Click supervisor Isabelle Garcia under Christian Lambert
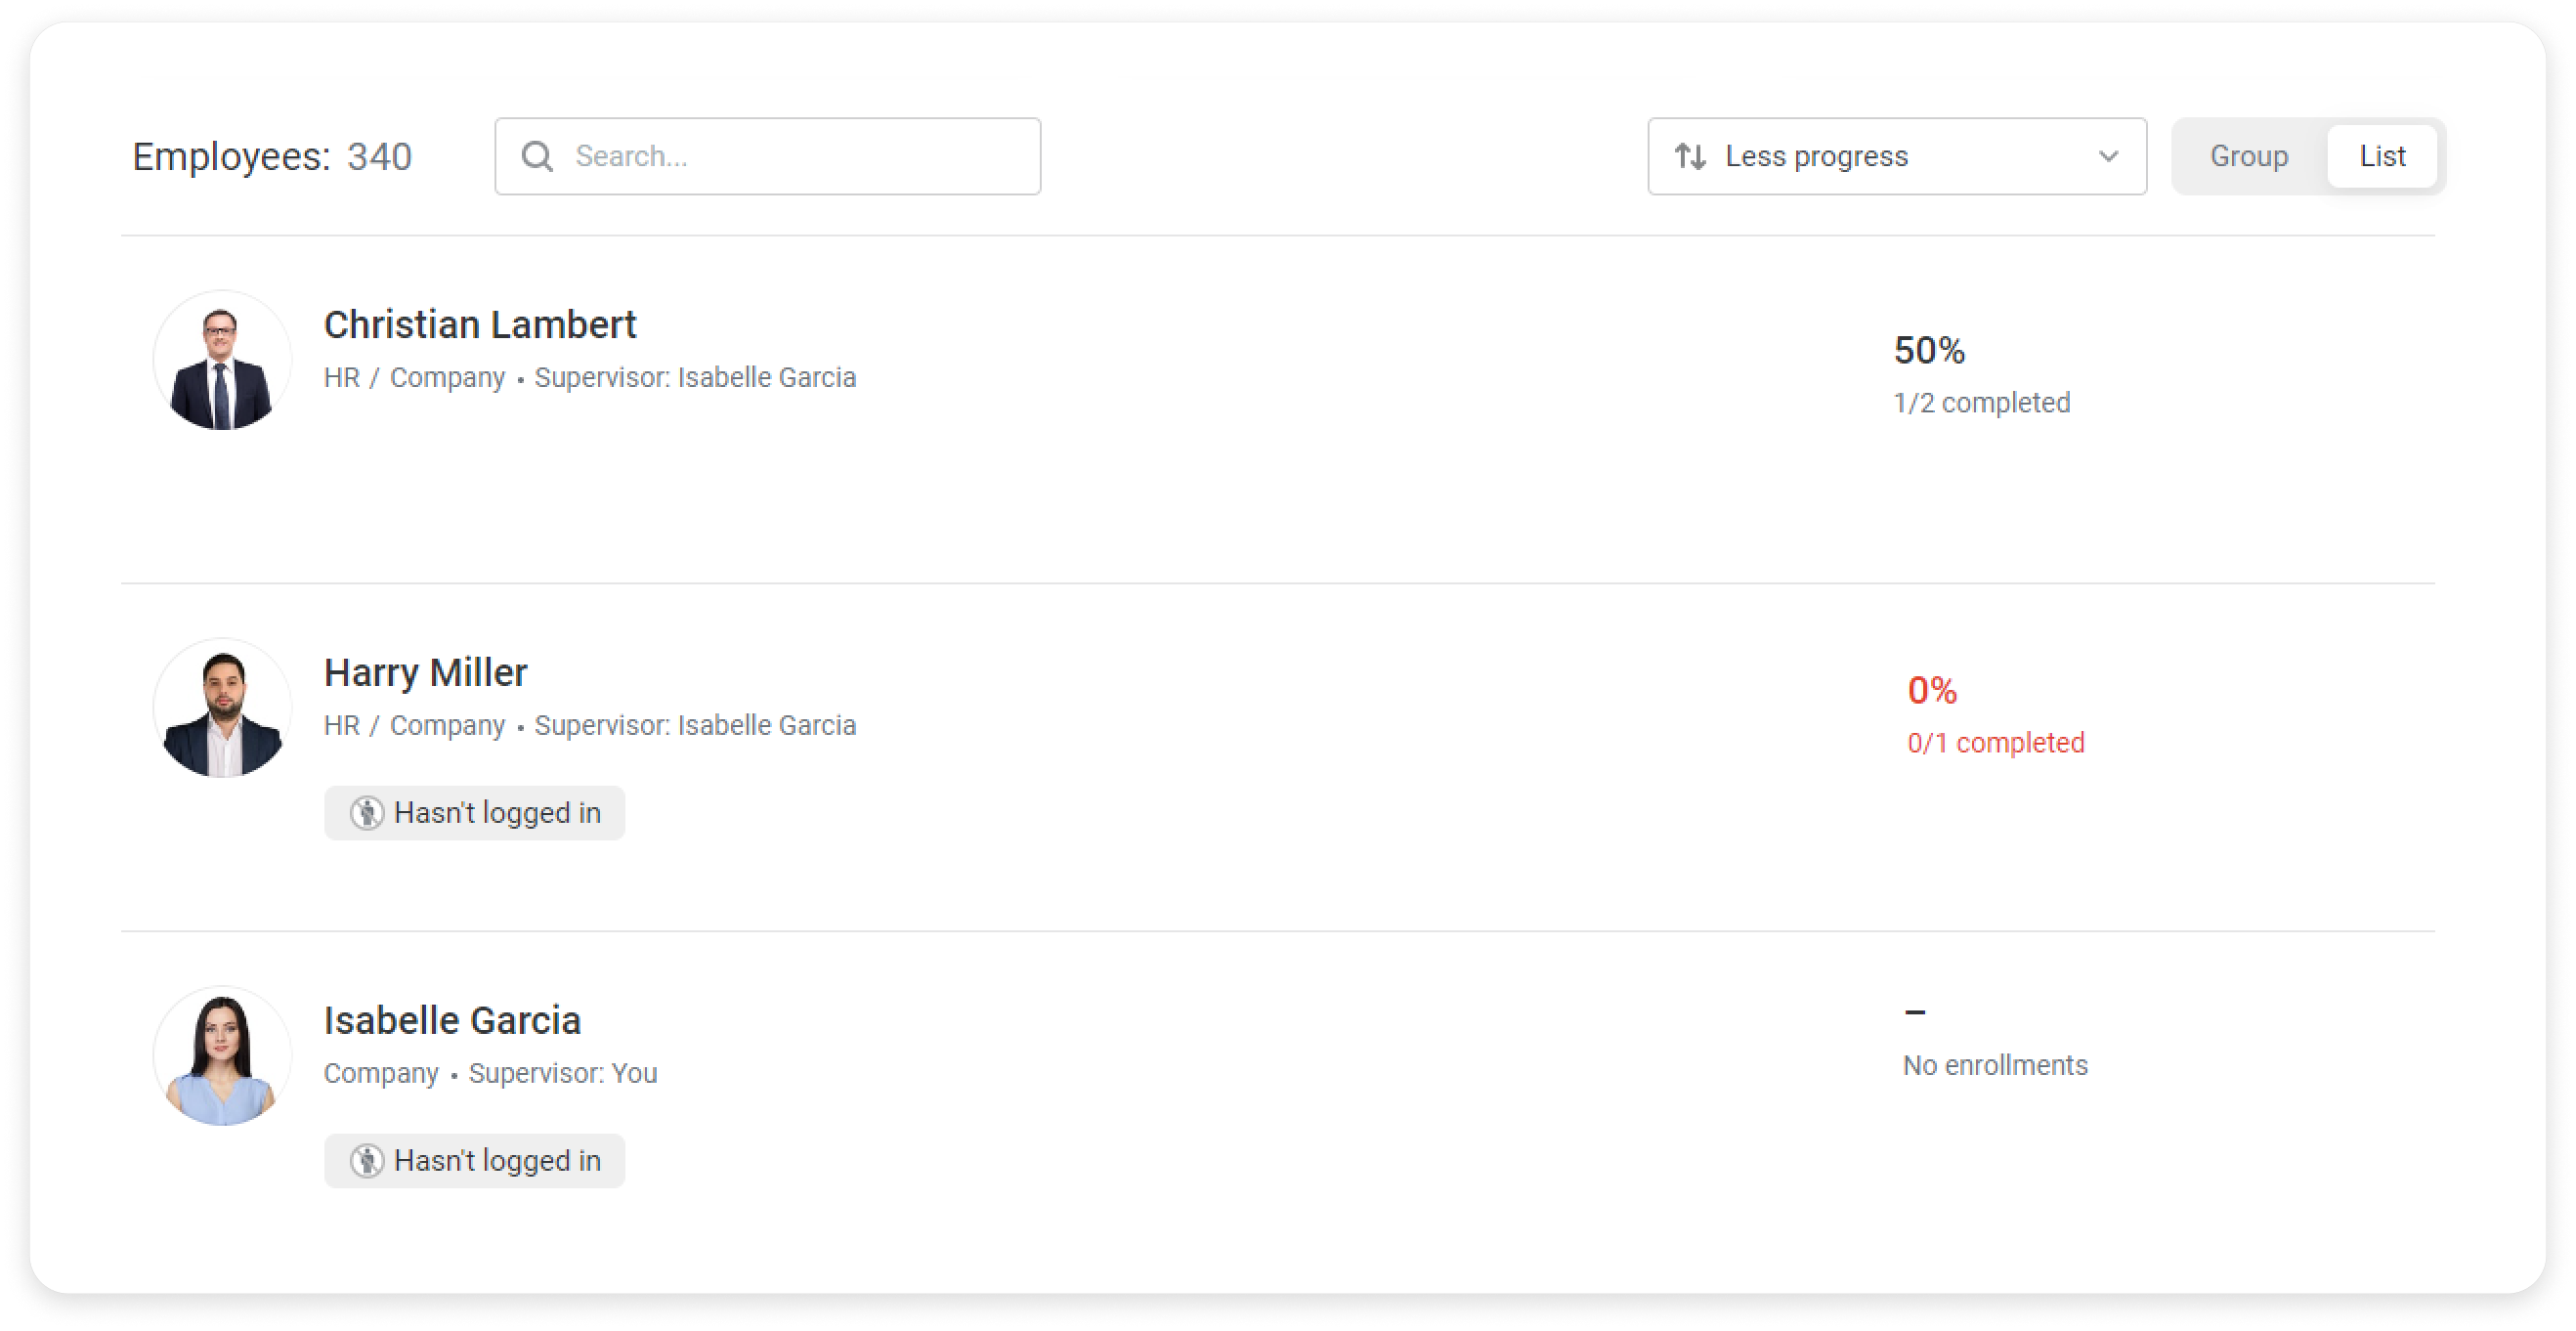 coord(766,377)
